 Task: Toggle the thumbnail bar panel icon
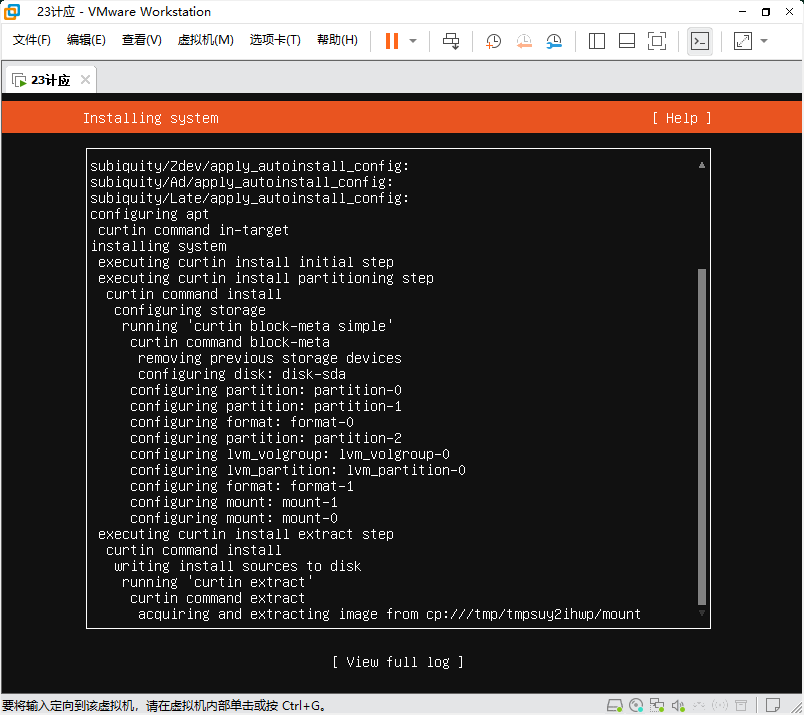(627, 41)
